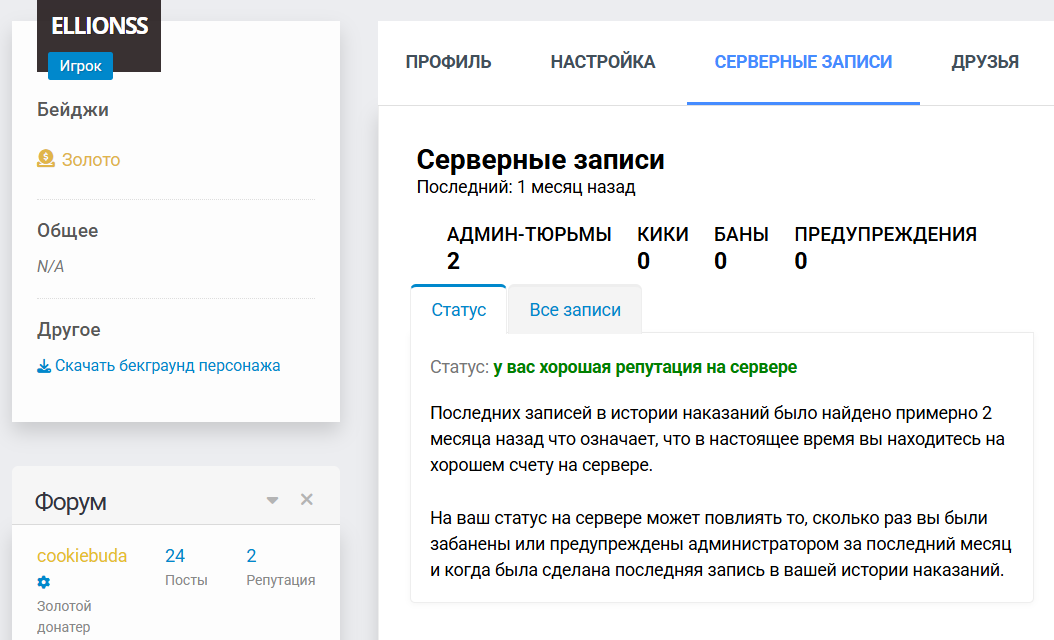Viewport: 1054px width, 640px height.
Task: Click the Игрок role badge
Action: pos(80,66)
